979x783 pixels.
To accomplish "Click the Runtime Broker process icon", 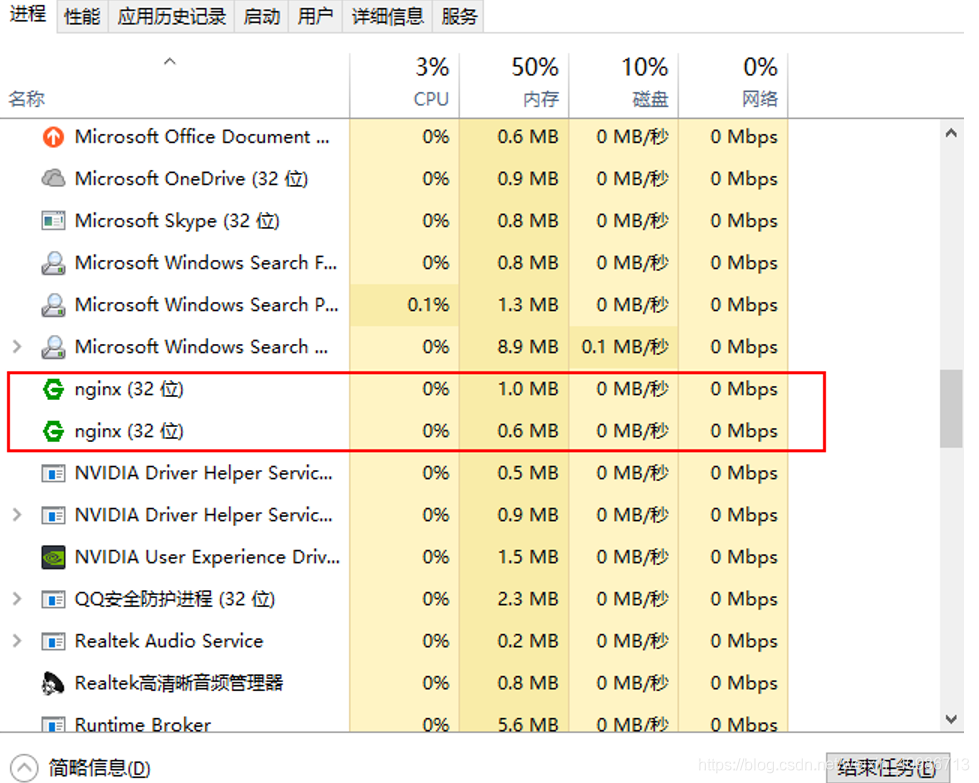I will coord(53,724).
